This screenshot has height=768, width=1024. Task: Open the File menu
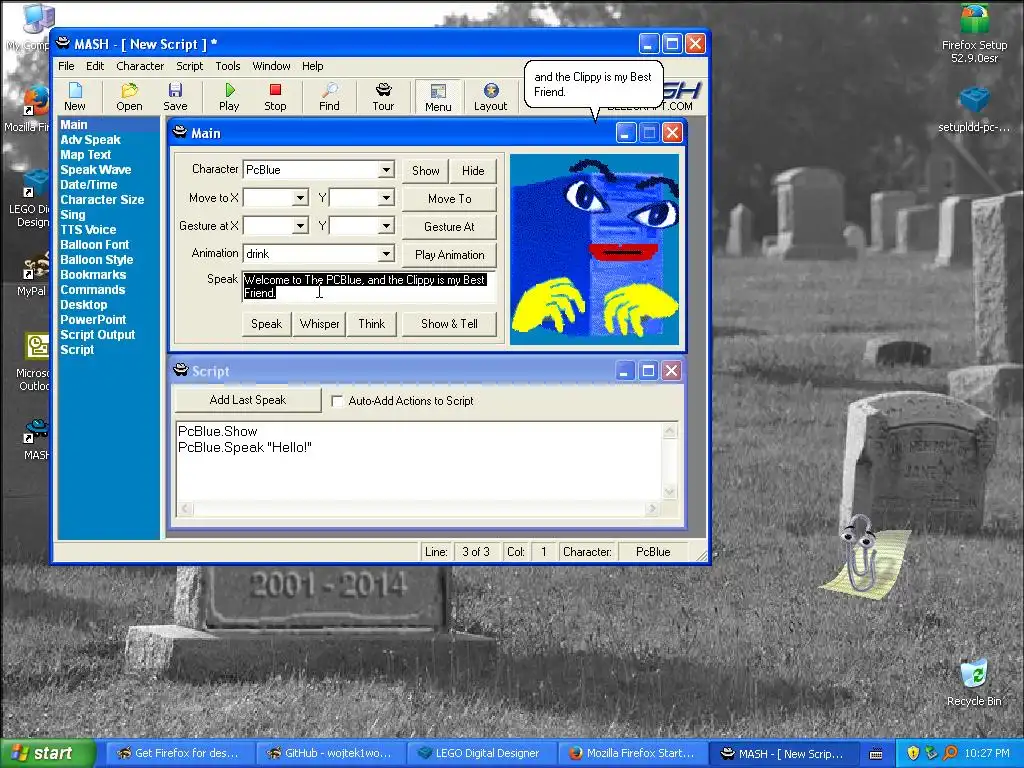tap(66, 66)
